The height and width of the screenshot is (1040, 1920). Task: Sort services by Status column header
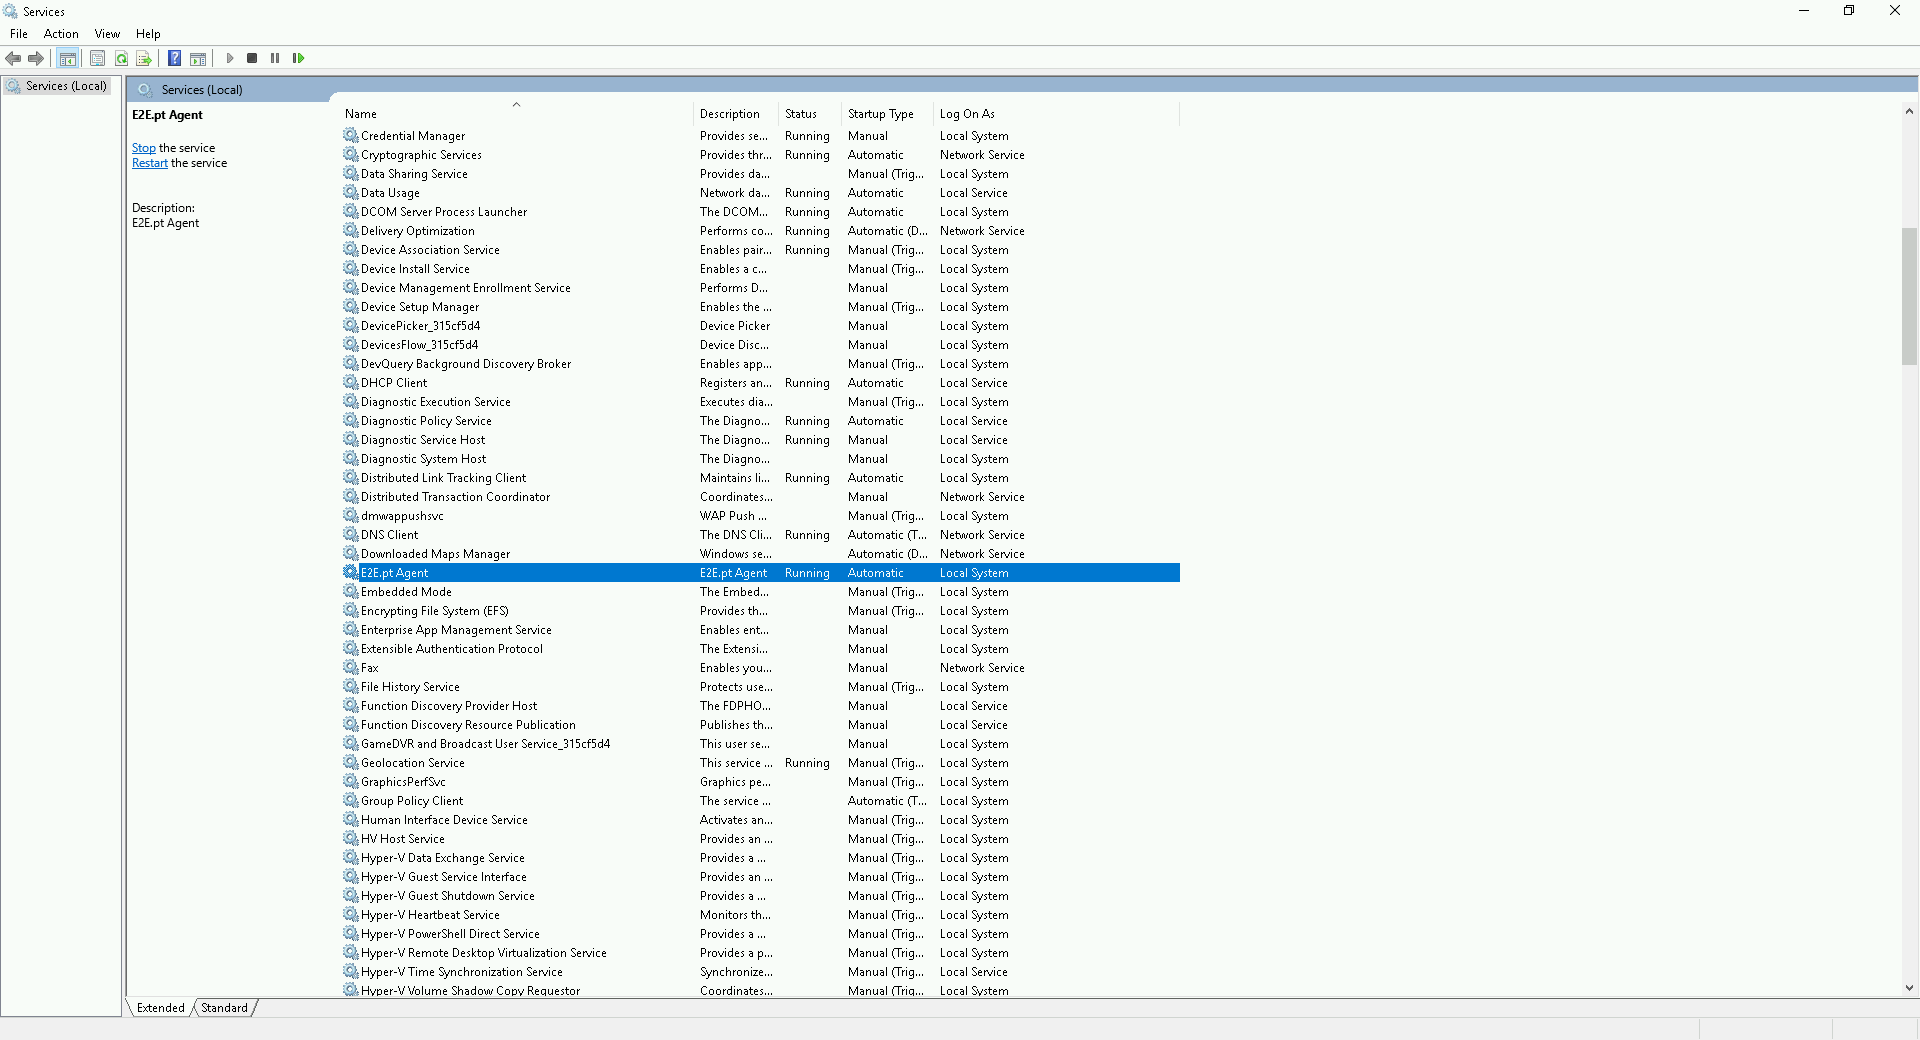pos(800,114)
